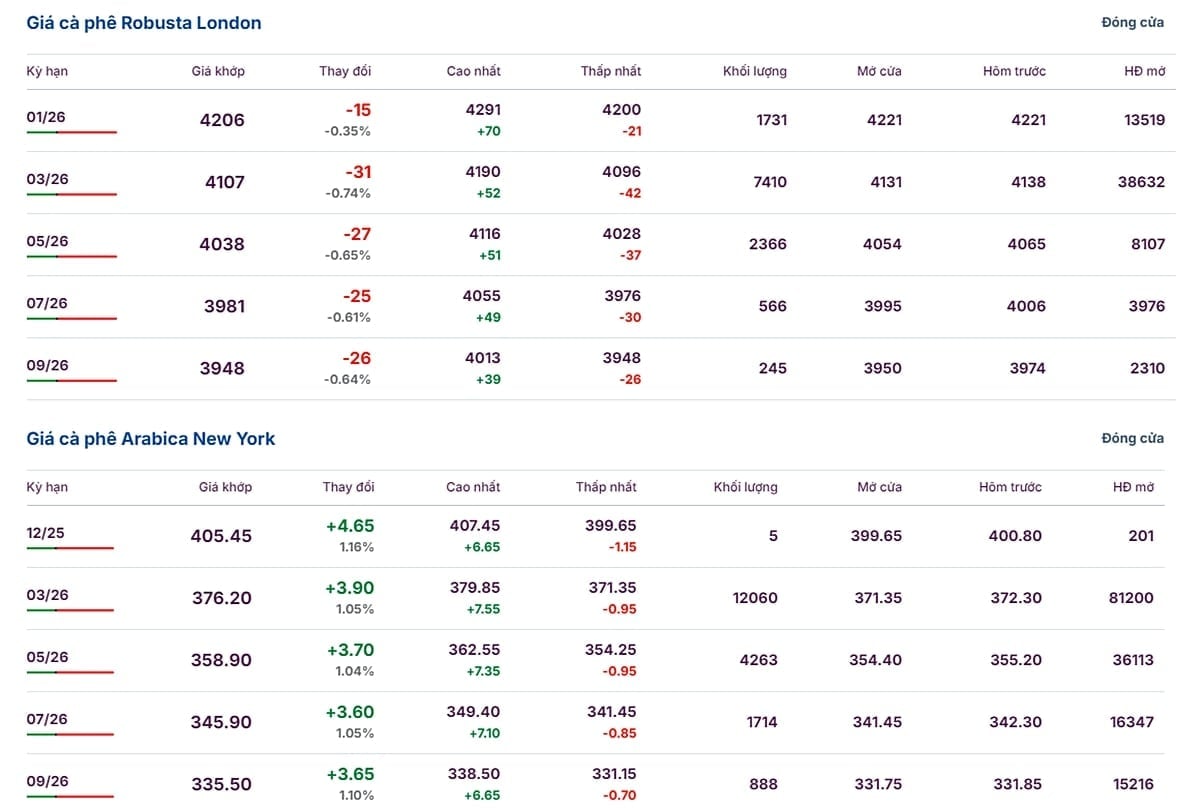The height and width of the screenshot is (808, 1200).
Task: Click matched price 3948 for Robusta 09/26
Action: (x=224, y=368)
